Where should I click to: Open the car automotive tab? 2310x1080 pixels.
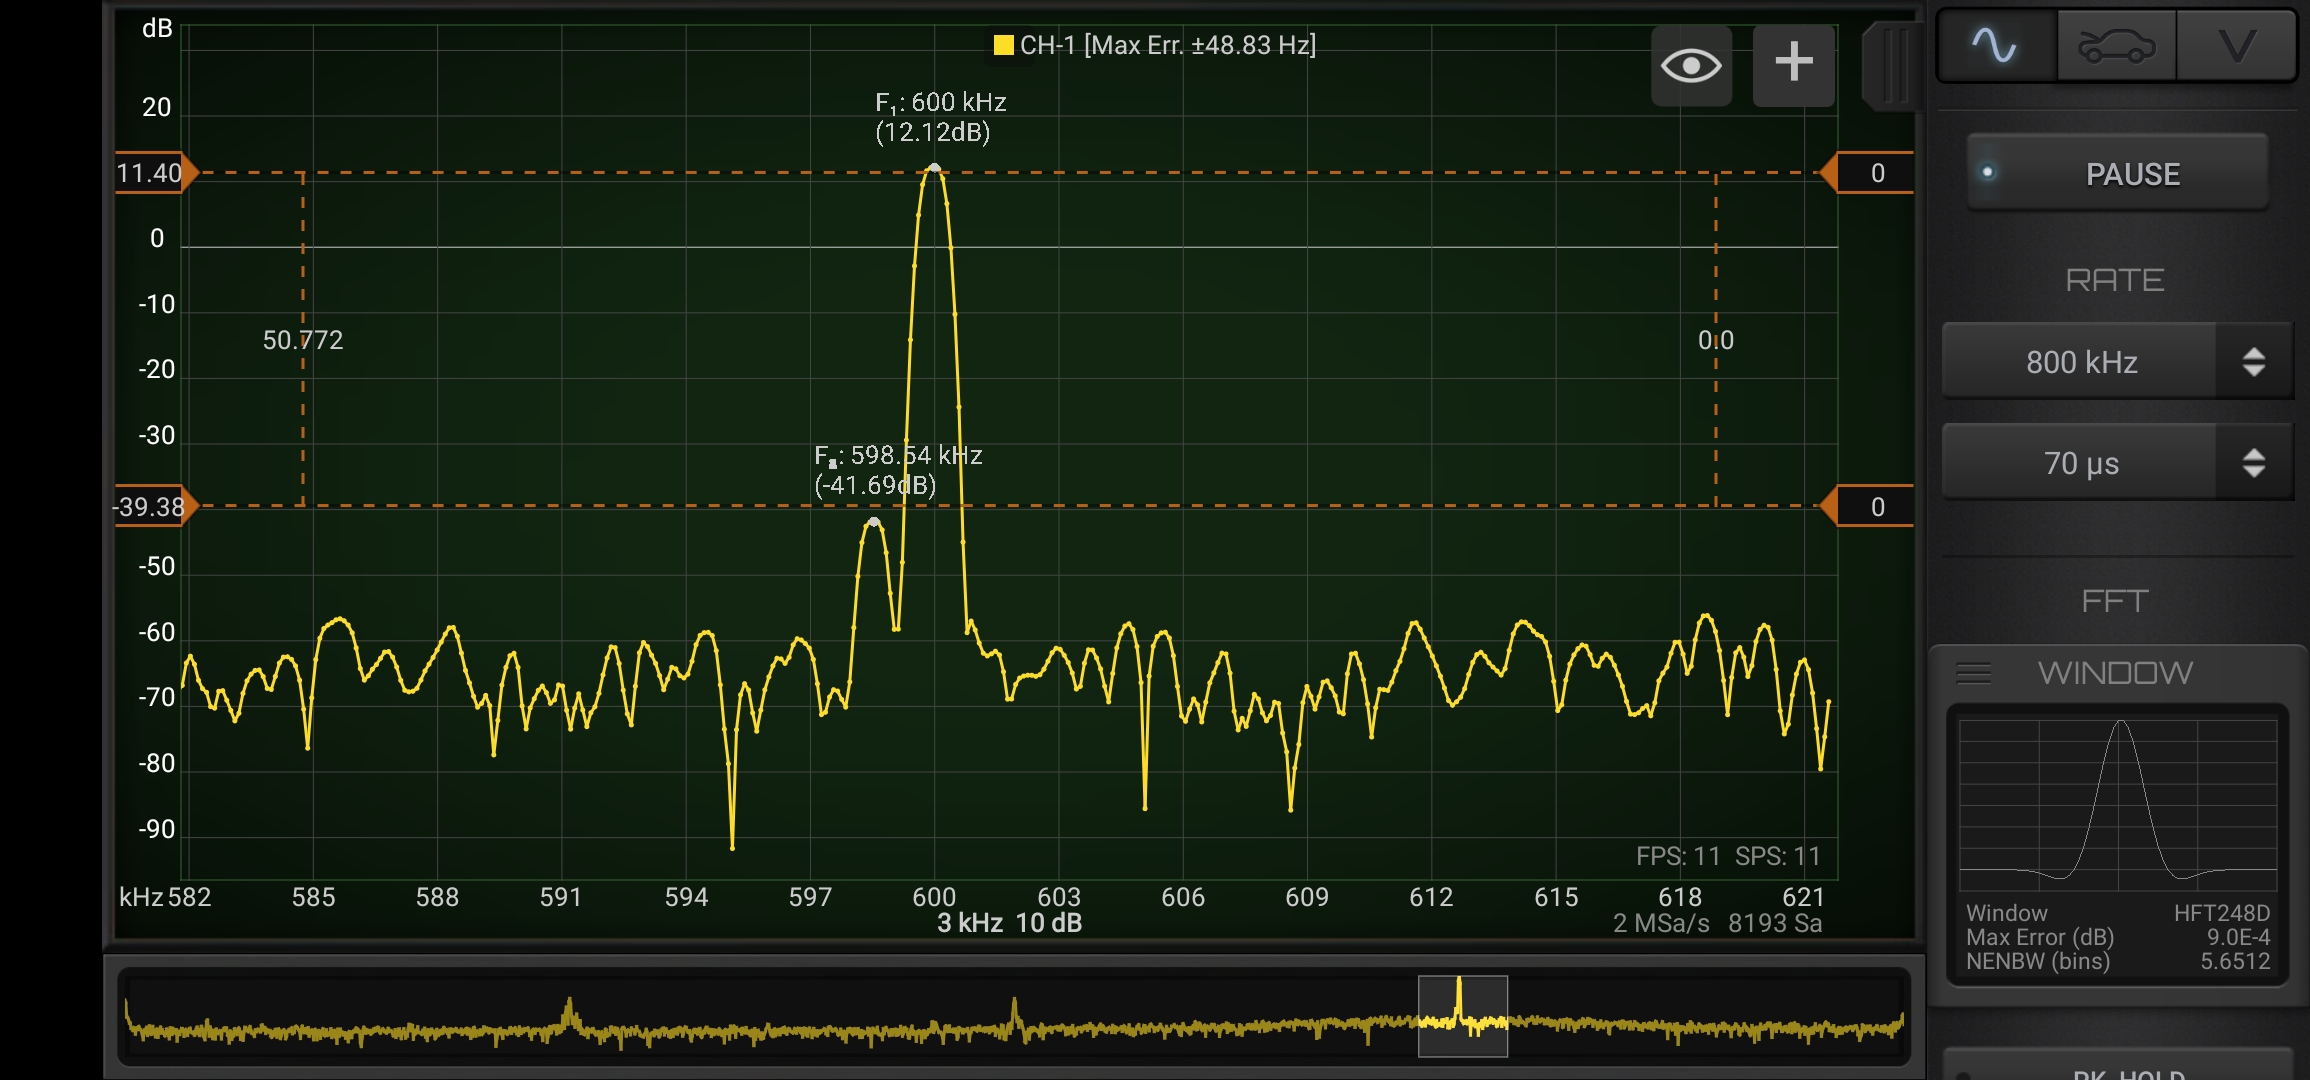tap(2116, 46)
